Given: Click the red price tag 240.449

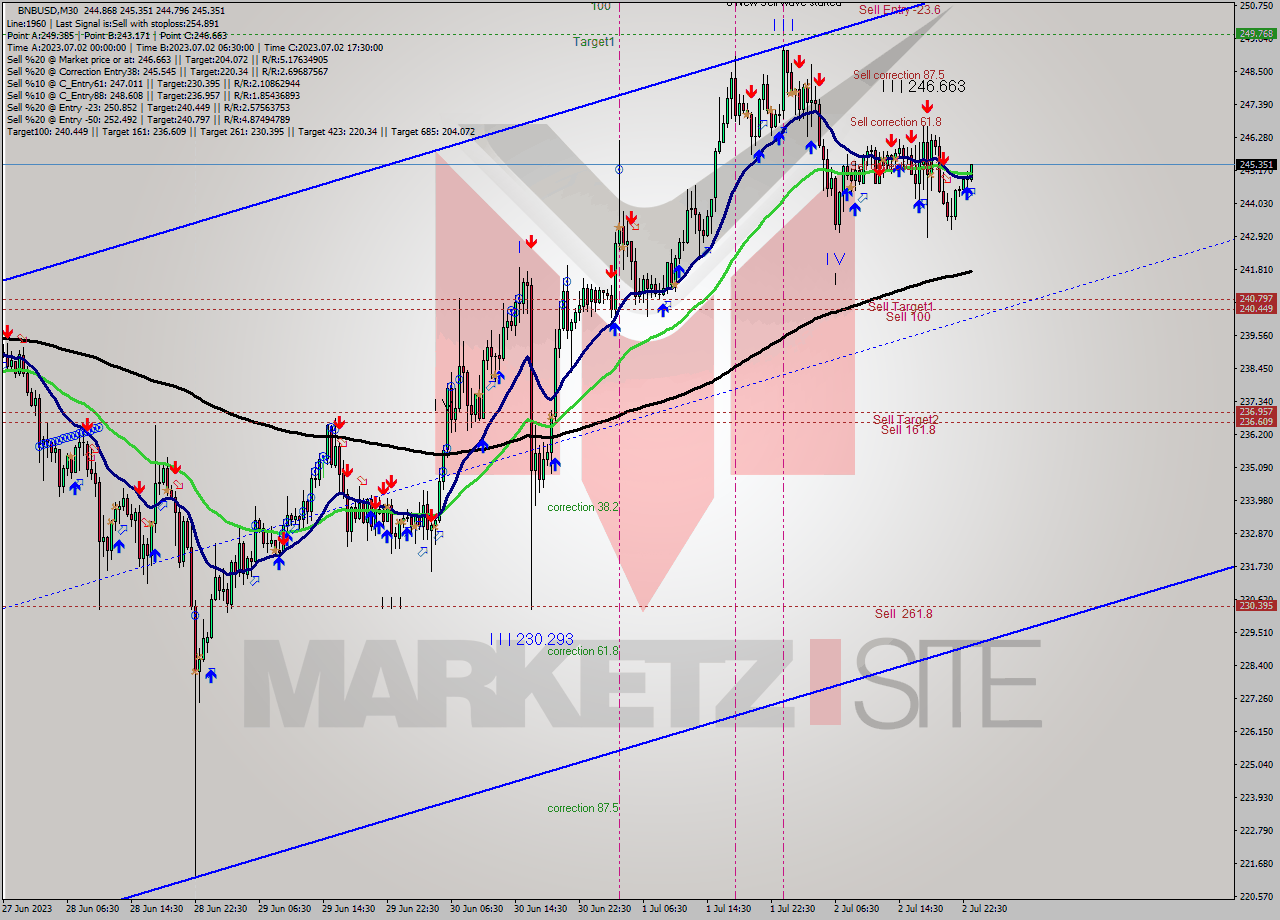Looking at the screenshot, I should [1256, 309].
